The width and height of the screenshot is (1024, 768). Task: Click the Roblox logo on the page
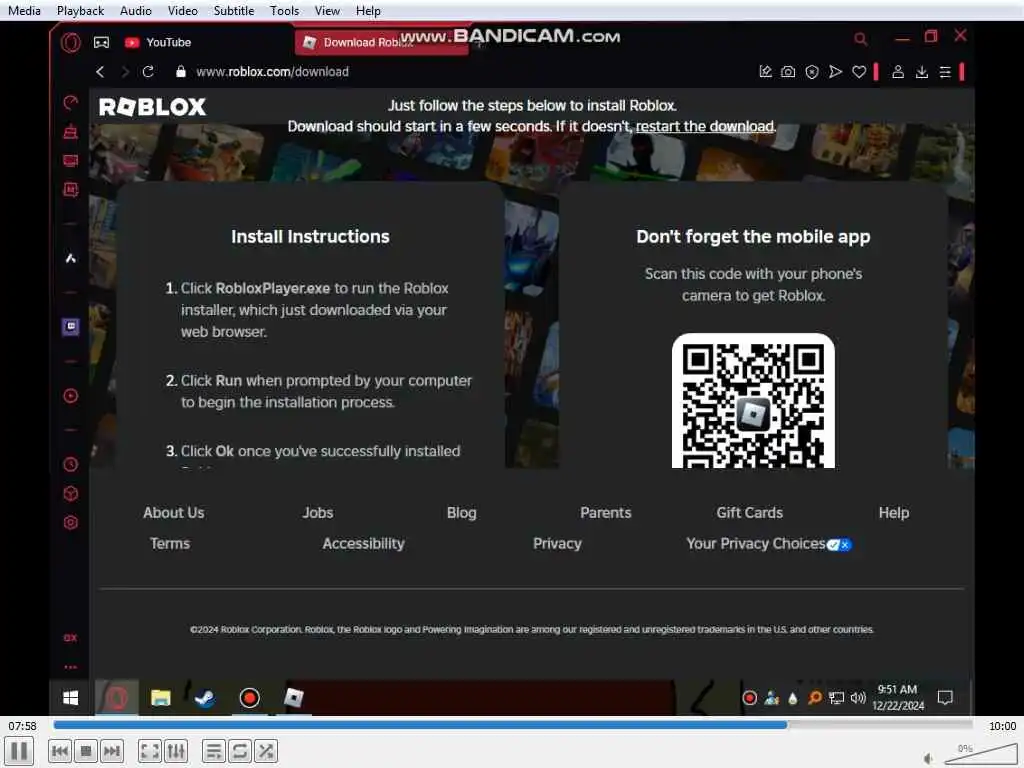pos(152,106)
